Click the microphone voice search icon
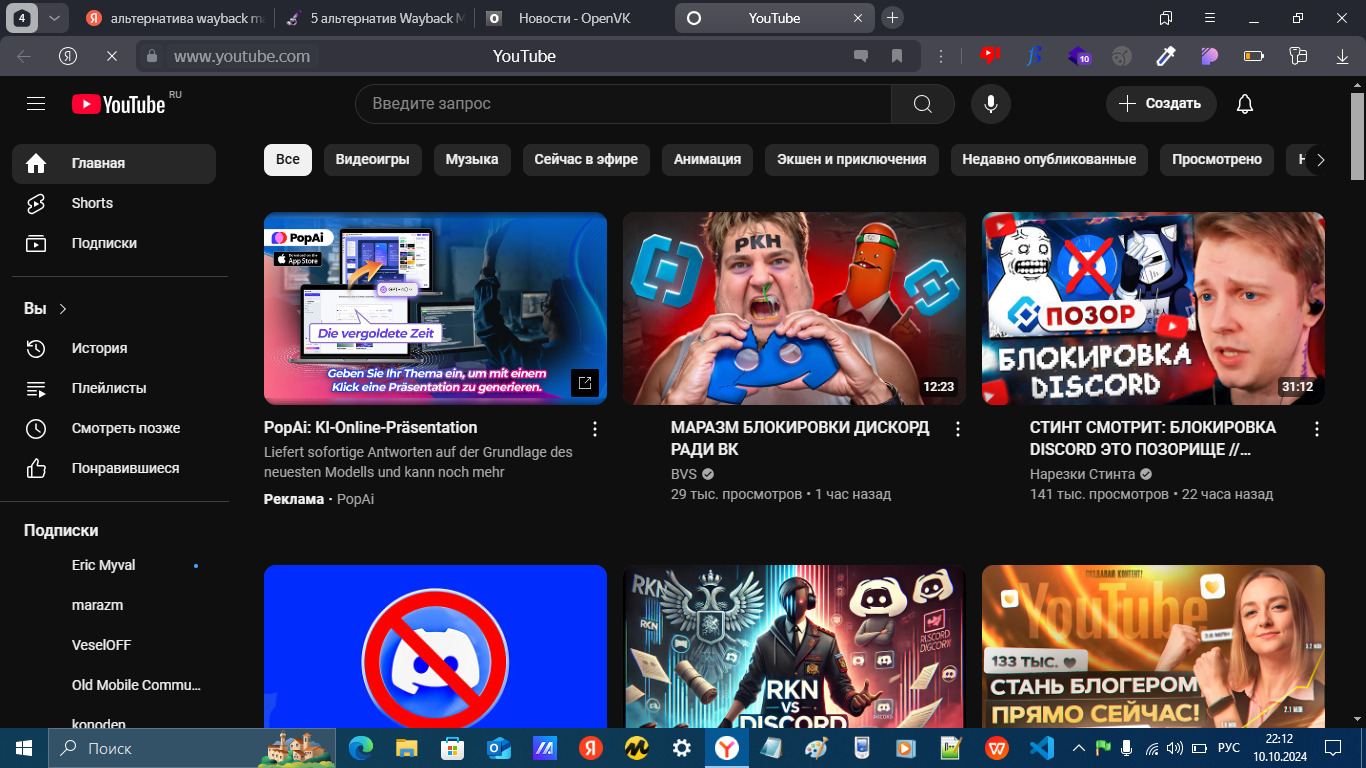The image size is (1366, 768). tap(990, 104)
